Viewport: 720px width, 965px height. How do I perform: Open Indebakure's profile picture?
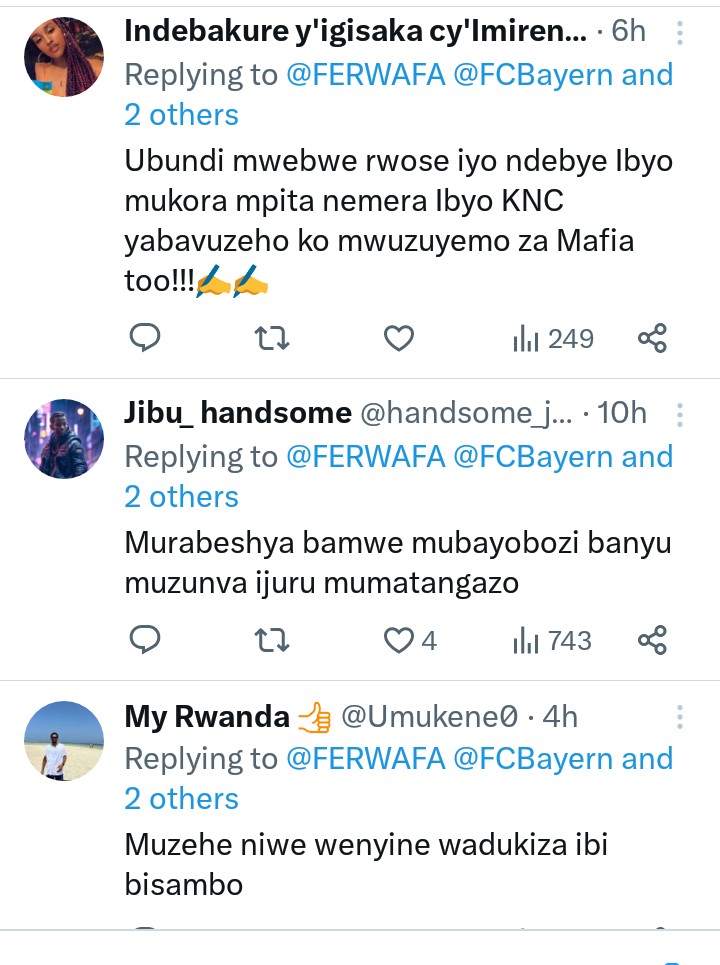[x=63, y=56]
